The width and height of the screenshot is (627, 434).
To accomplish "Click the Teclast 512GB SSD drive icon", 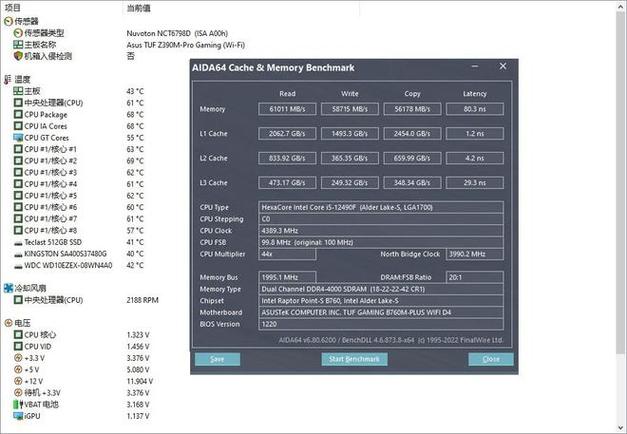I will (x=18, y=243).
